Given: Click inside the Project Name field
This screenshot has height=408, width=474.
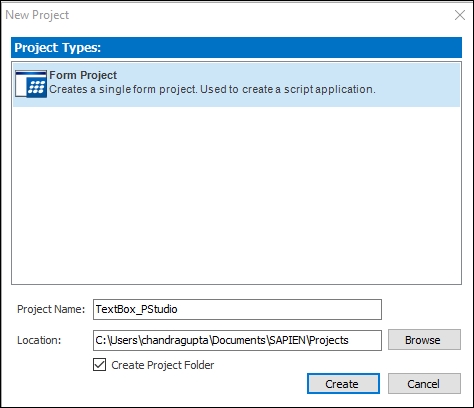Looking at the screenshot, I should [237, 309].
